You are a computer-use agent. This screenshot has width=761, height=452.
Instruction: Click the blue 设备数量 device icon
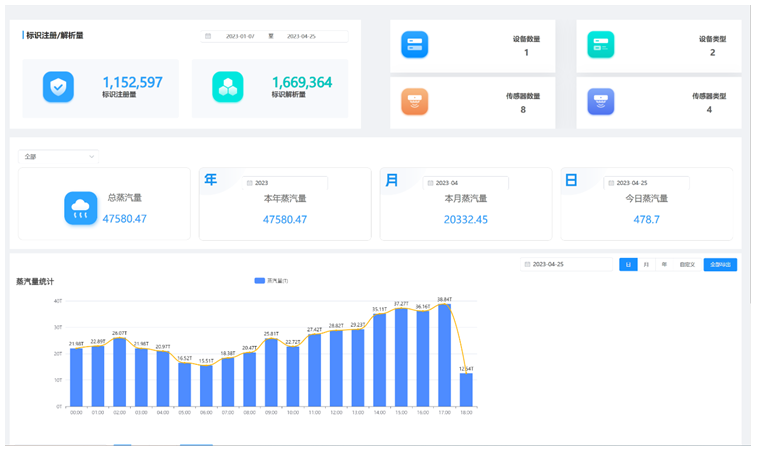(414, 45)
